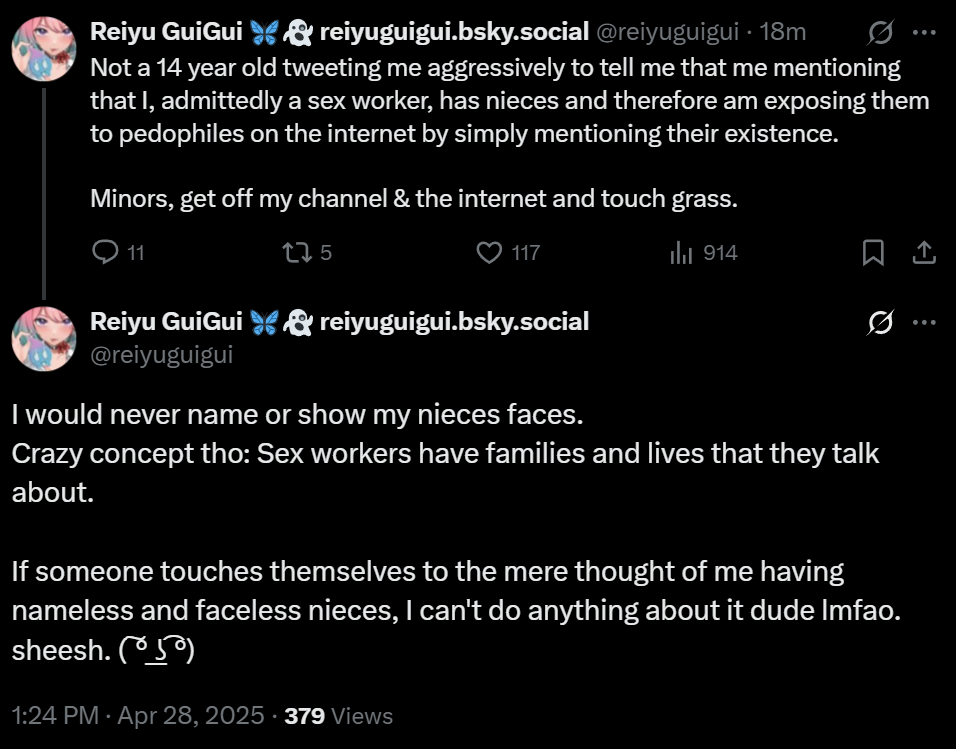The height and width of the screenshot is (749, 956).
Task: Click the profile avatar on the lower post
Action: coord(44,338)
